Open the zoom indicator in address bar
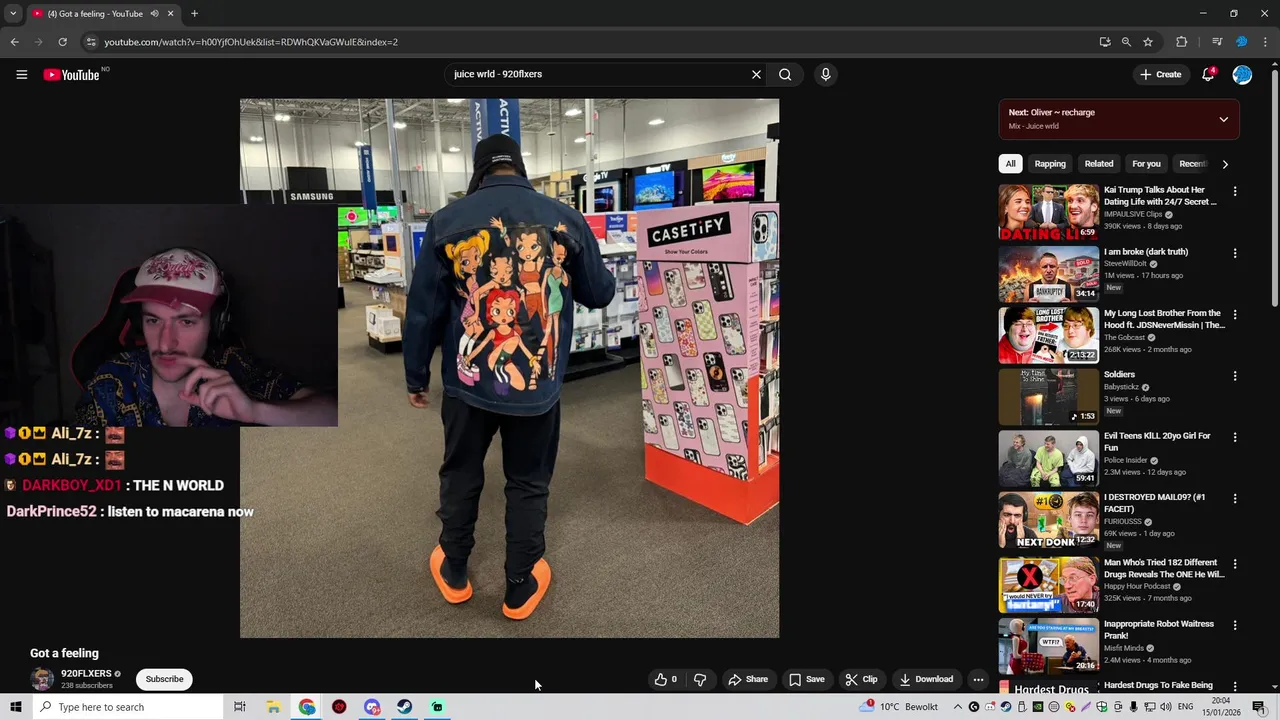The image size is (1280, 720). (1126, 42)
